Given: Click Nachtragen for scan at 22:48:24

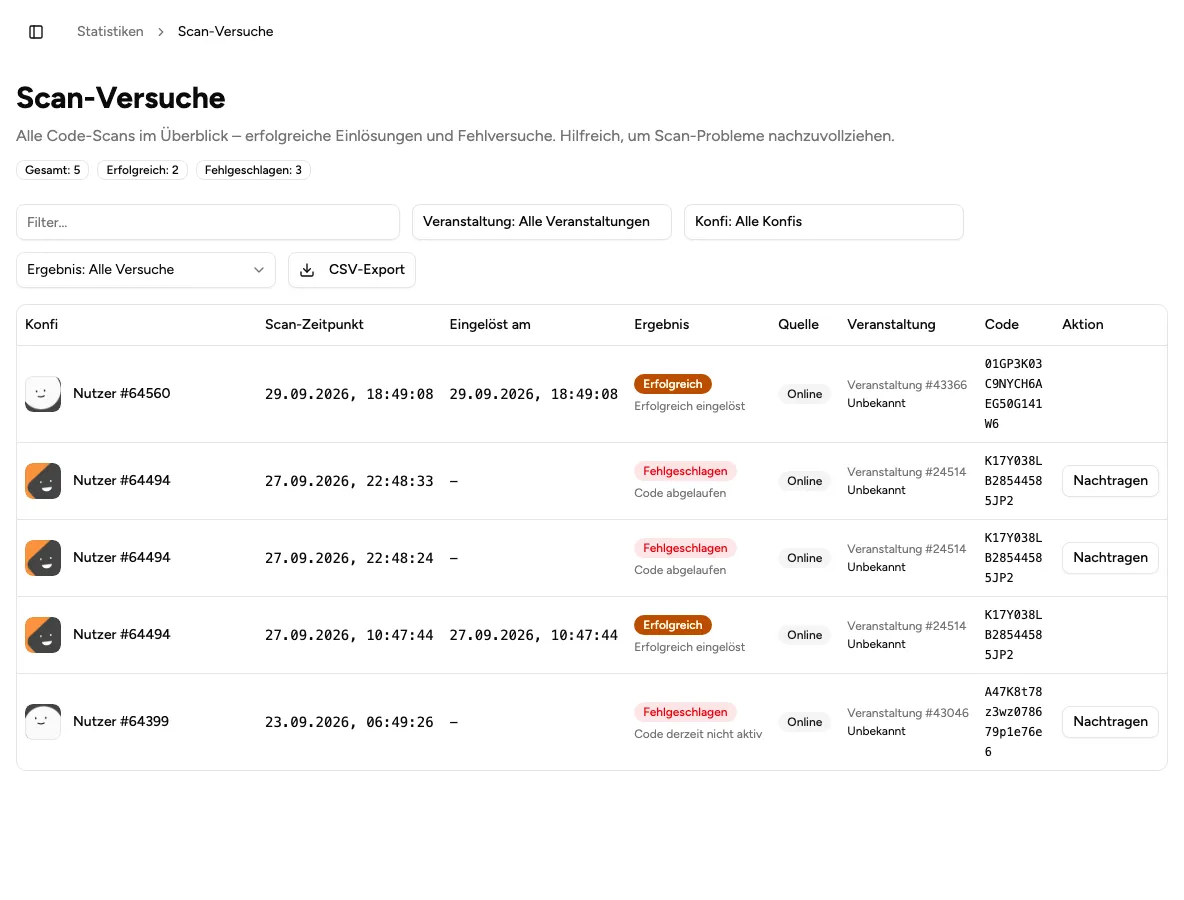Looking at the screenshot, I should [1110, 558].
